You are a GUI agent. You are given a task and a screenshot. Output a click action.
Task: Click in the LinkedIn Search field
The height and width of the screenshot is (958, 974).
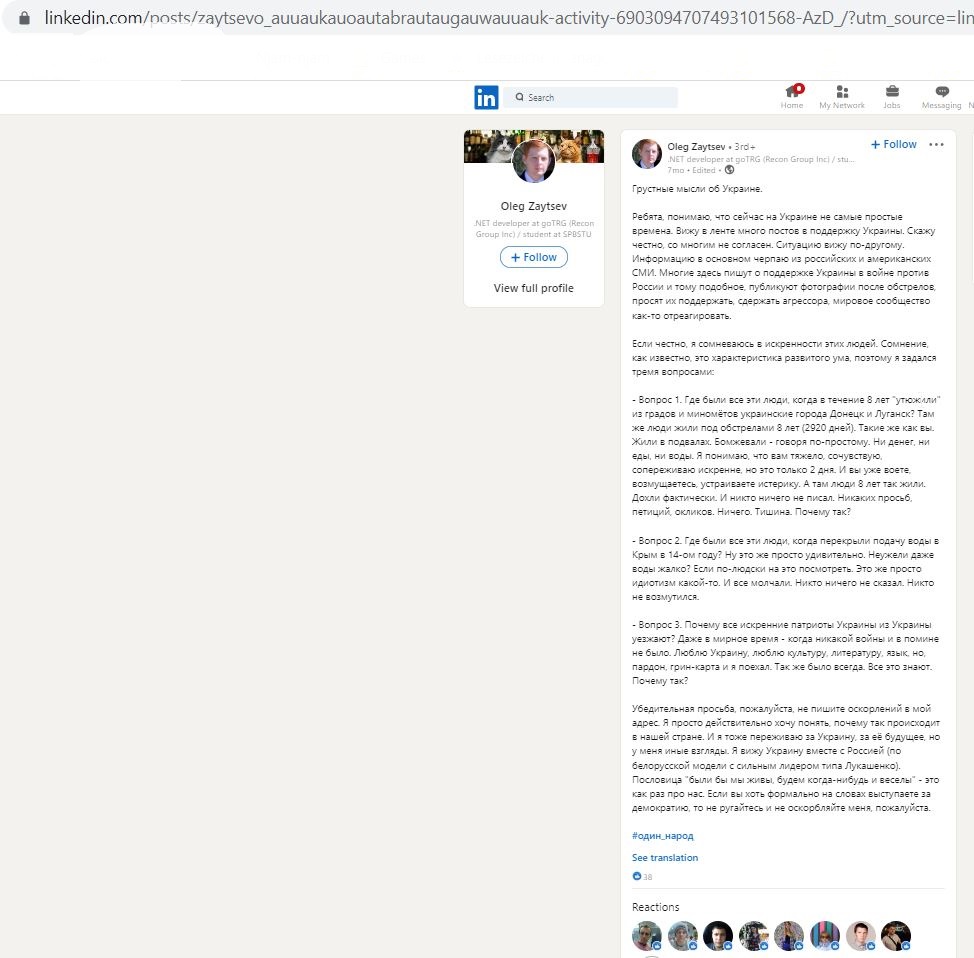[590, 98]
